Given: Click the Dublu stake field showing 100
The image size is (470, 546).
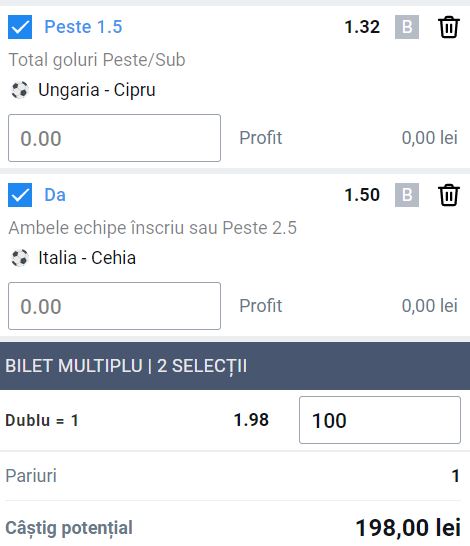Looking at the screenshot, I should [380, 420].
